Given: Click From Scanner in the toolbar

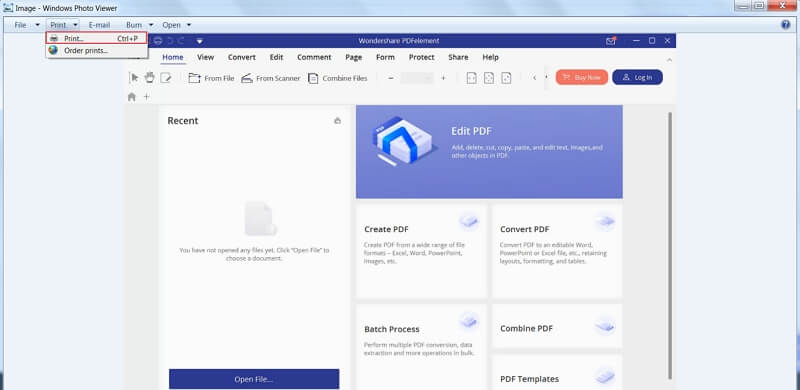Looking at the screenshot, I should coord(271,78).
